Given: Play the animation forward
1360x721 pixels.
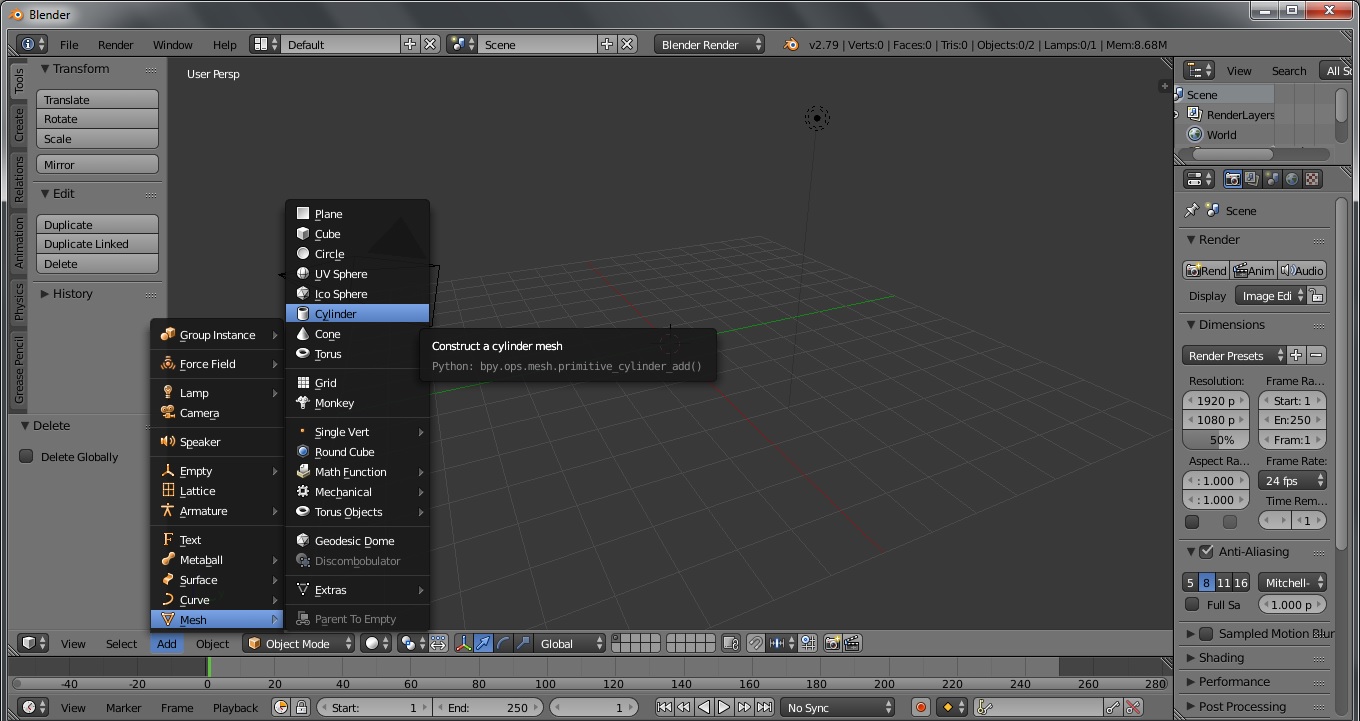Looking at the screenshot, I should pyautogui.click(x=724, y=707).
